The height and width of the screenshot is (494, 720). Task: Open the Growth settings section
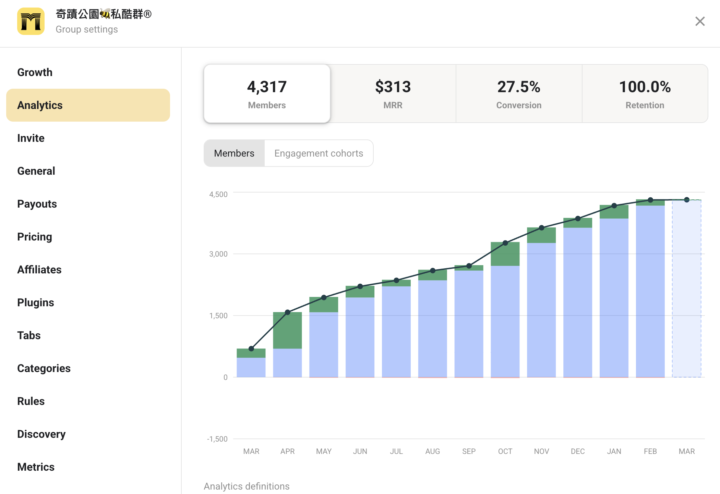tap(35, 72)
